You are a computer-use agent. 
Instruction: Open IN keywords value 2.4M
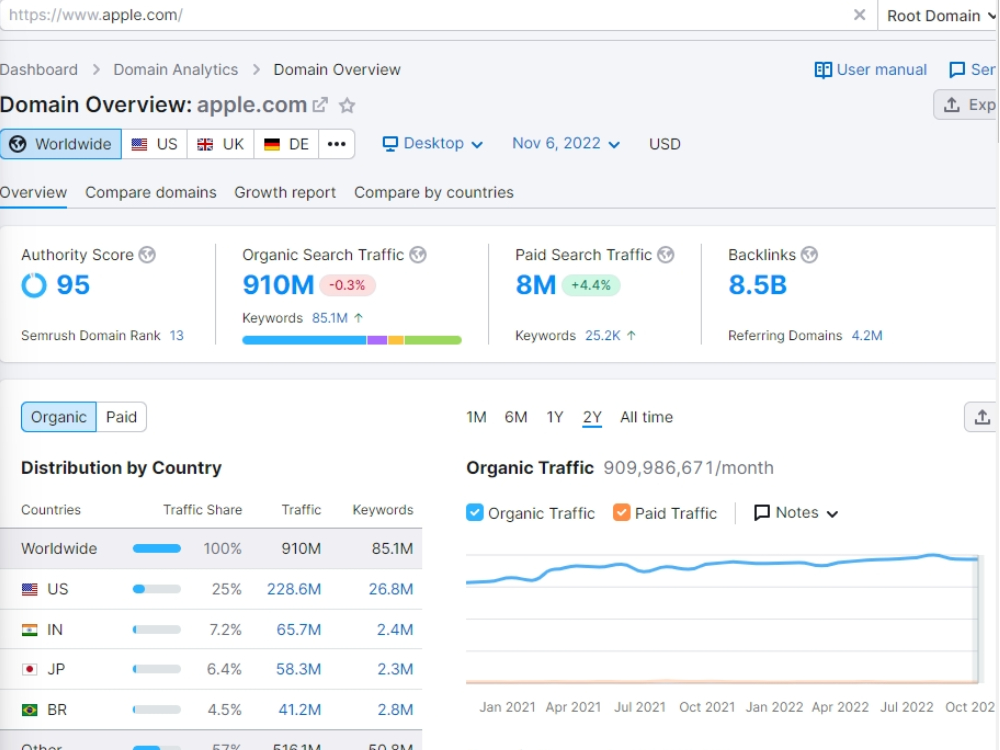tap(395, 630)
